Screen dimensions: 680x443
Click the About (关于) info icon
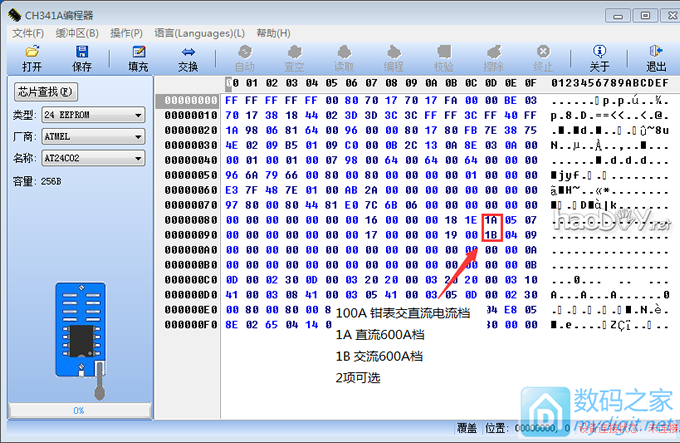(599, 58)
